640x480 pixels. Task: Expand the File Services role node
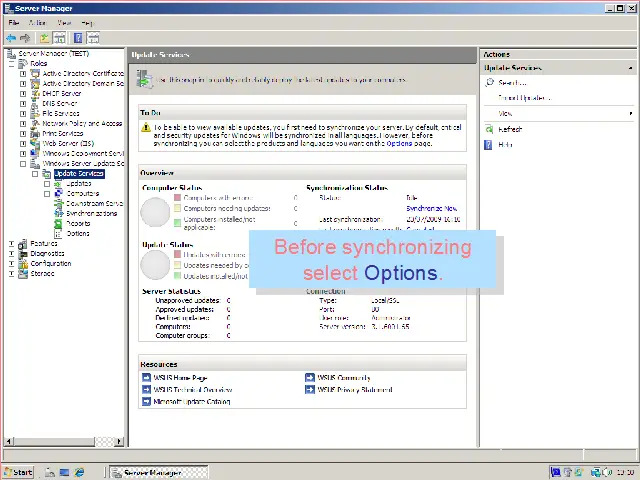[x=23, y=113]
